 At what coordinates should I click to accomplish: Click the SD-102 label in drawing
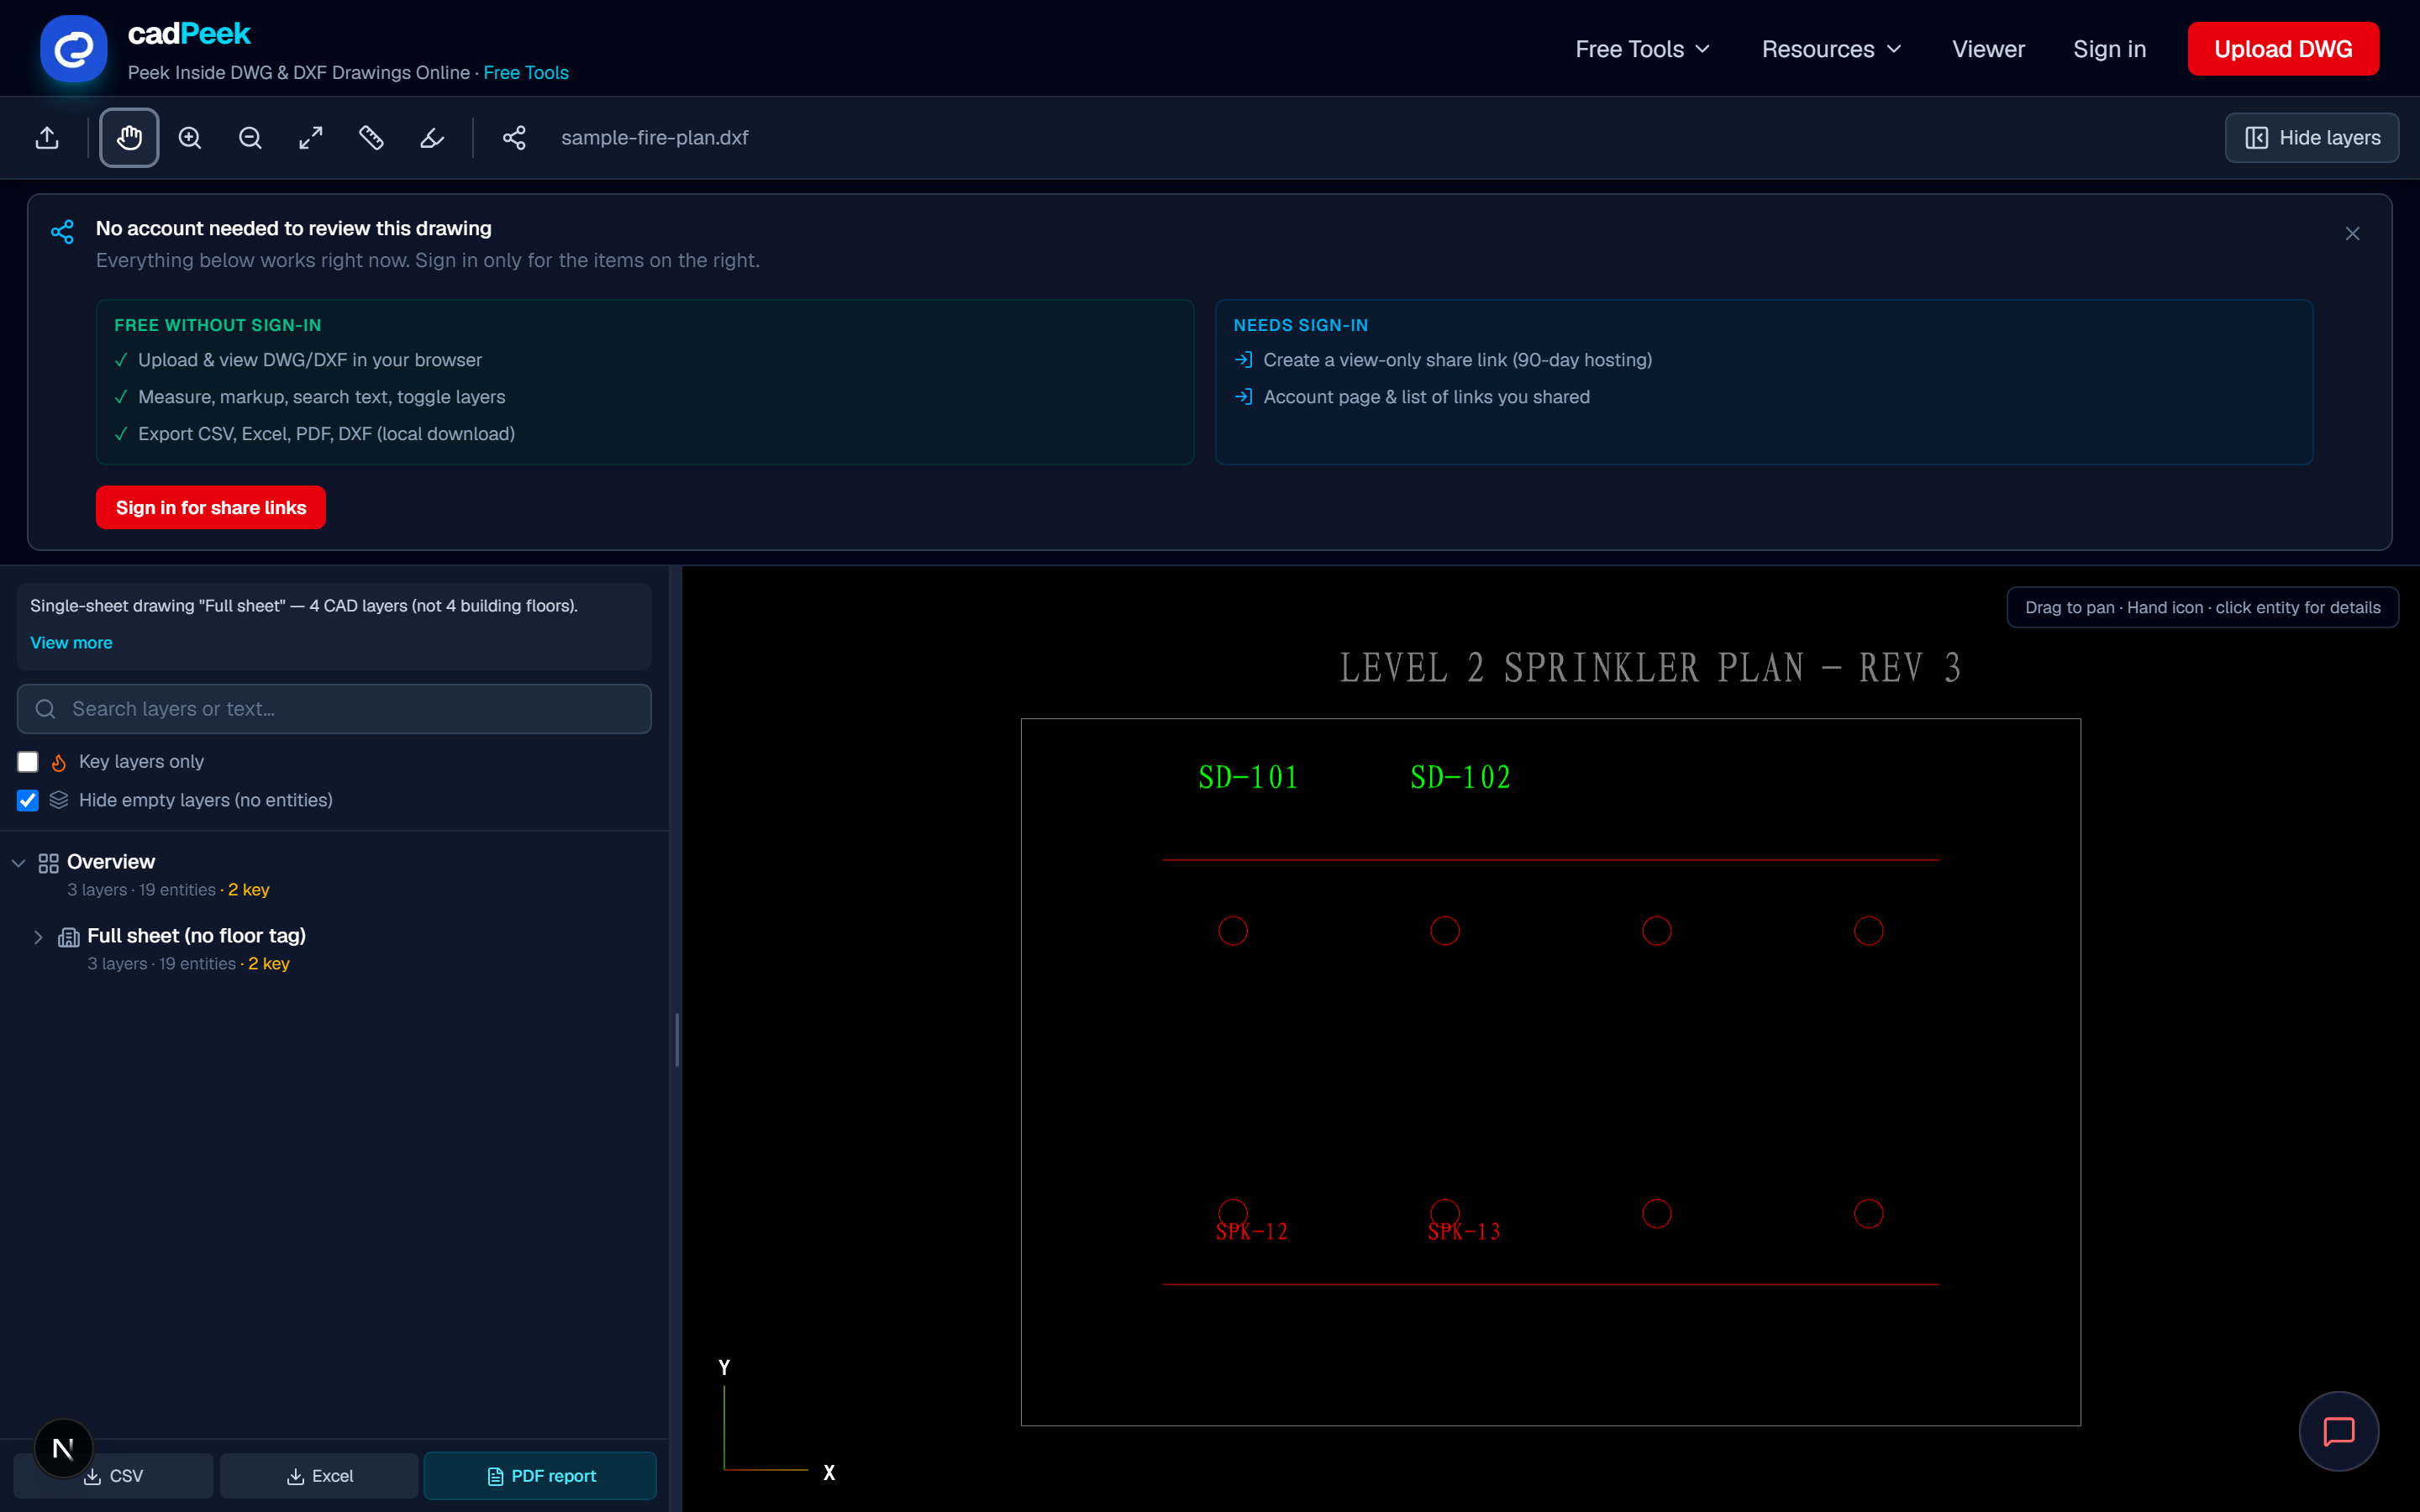click(1460, 777)
